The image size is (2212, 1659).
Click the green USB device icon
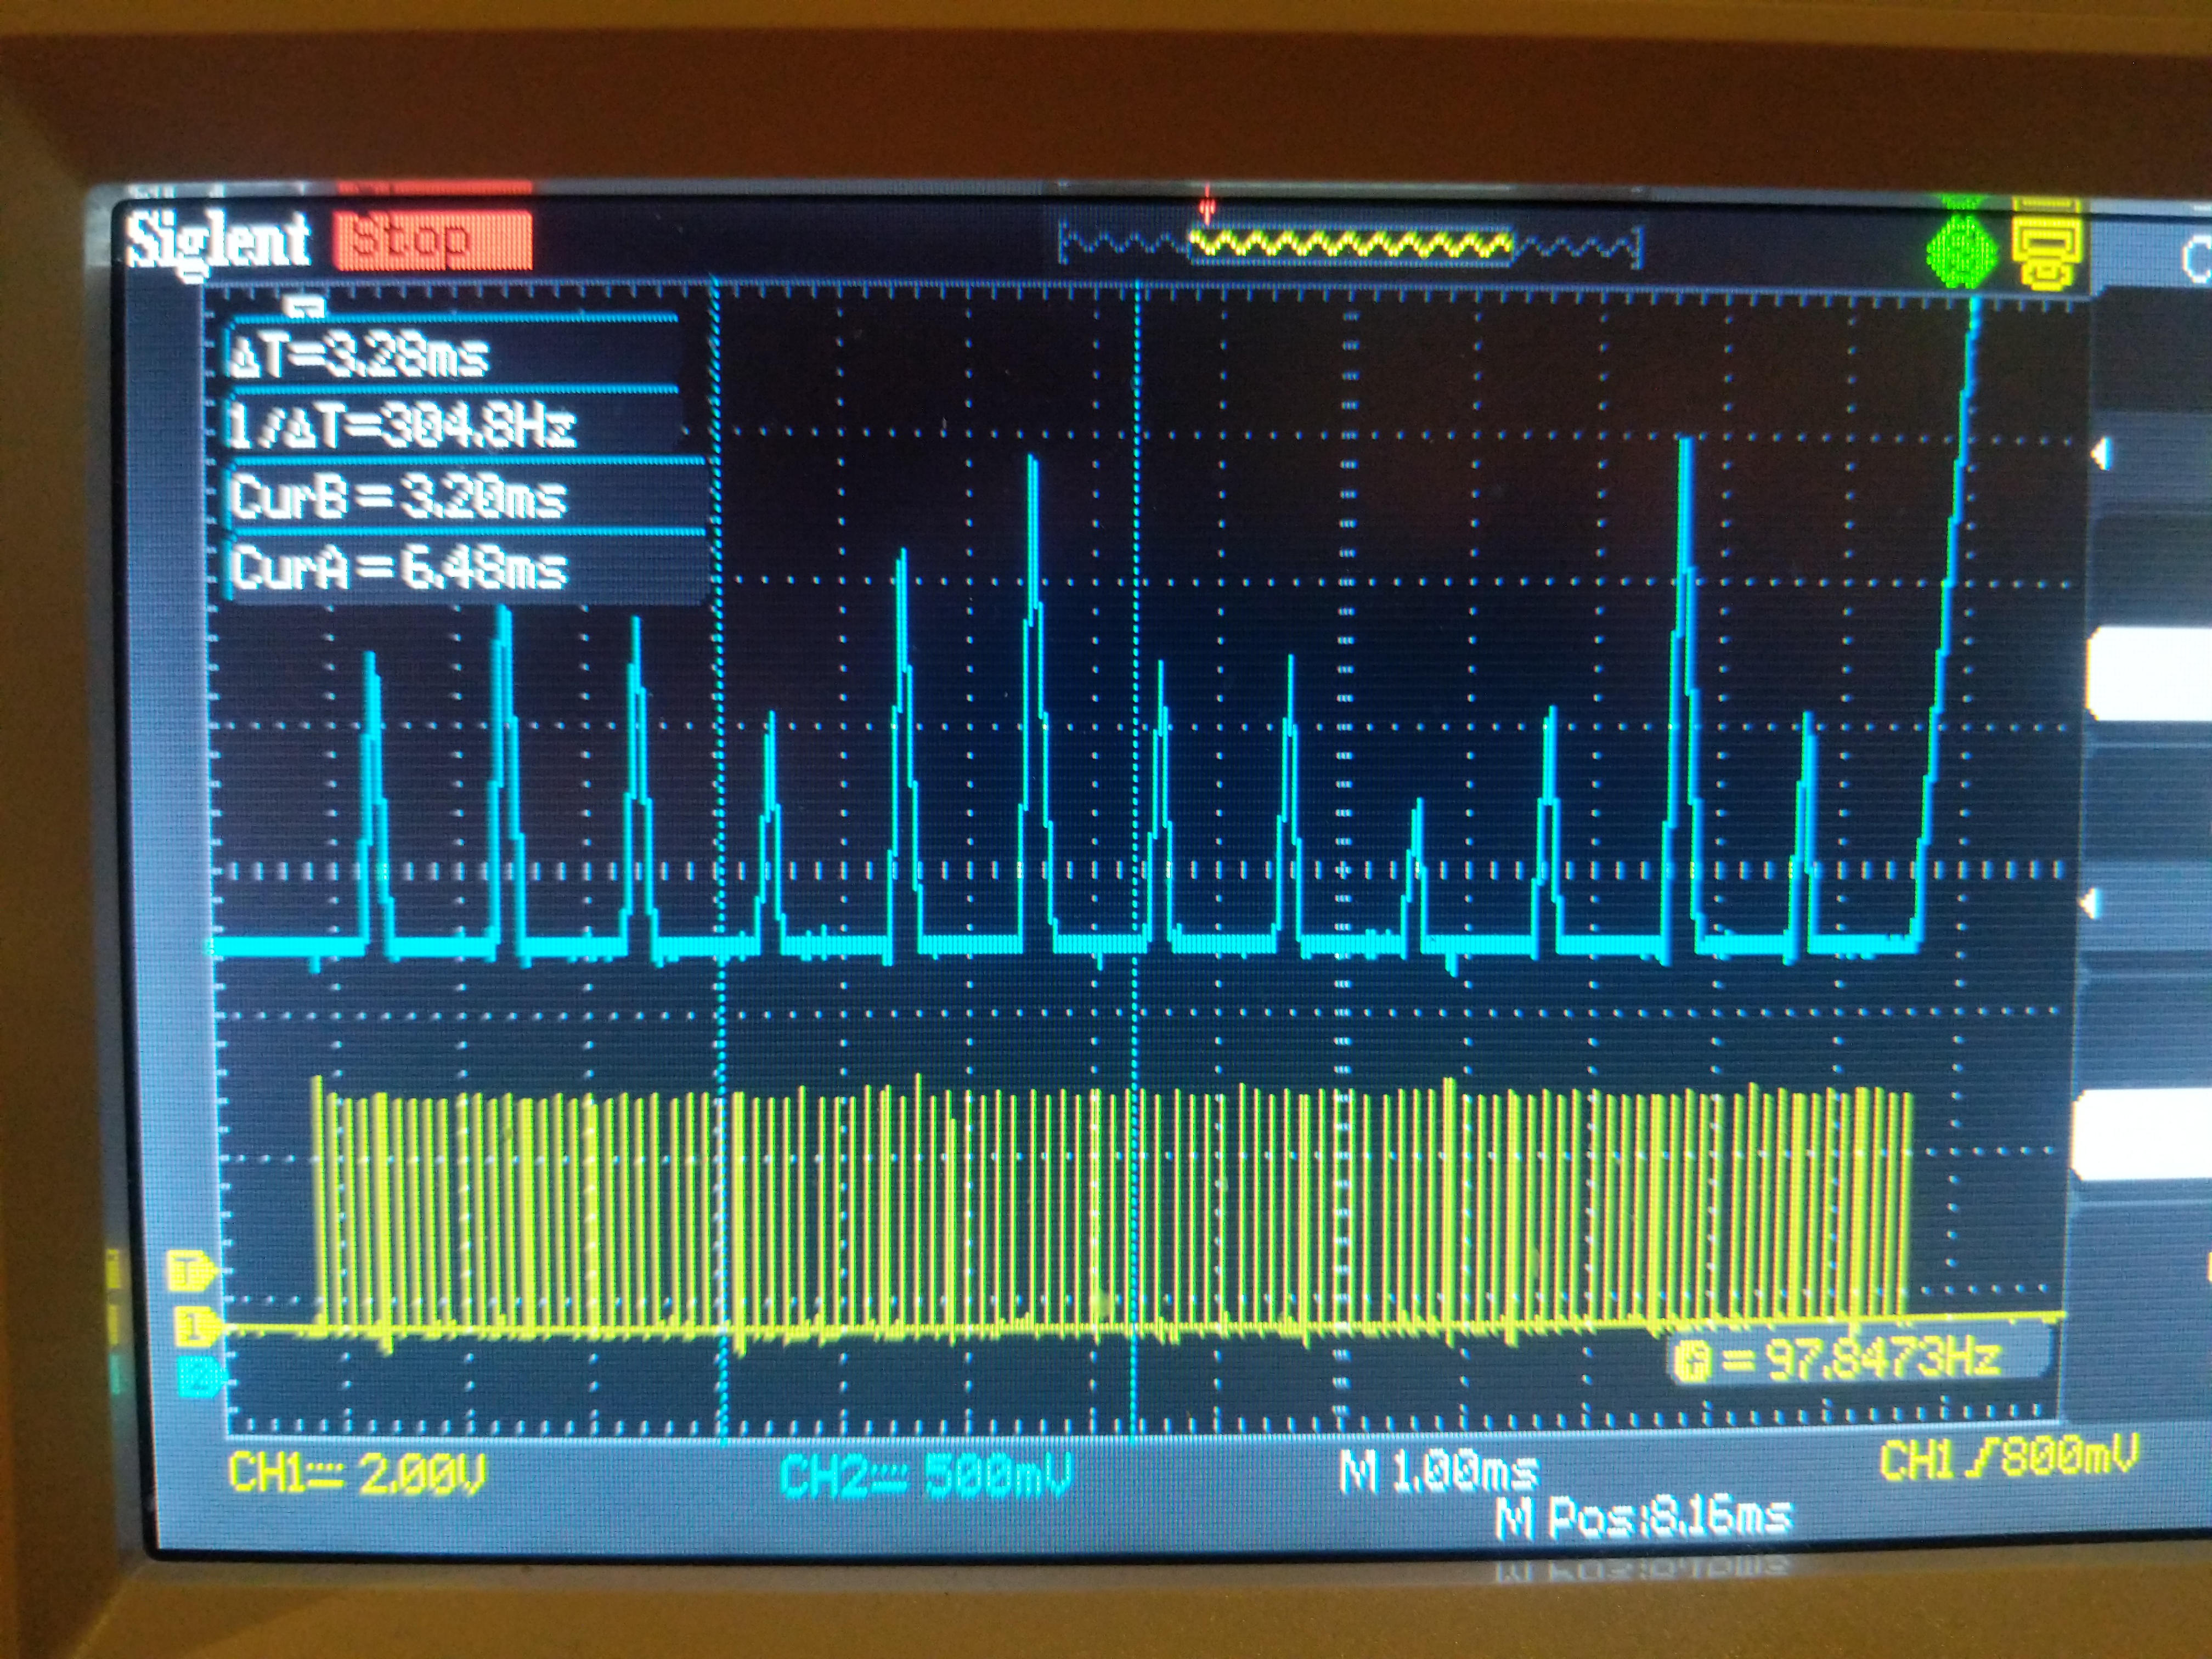[x=1961, y=251]
